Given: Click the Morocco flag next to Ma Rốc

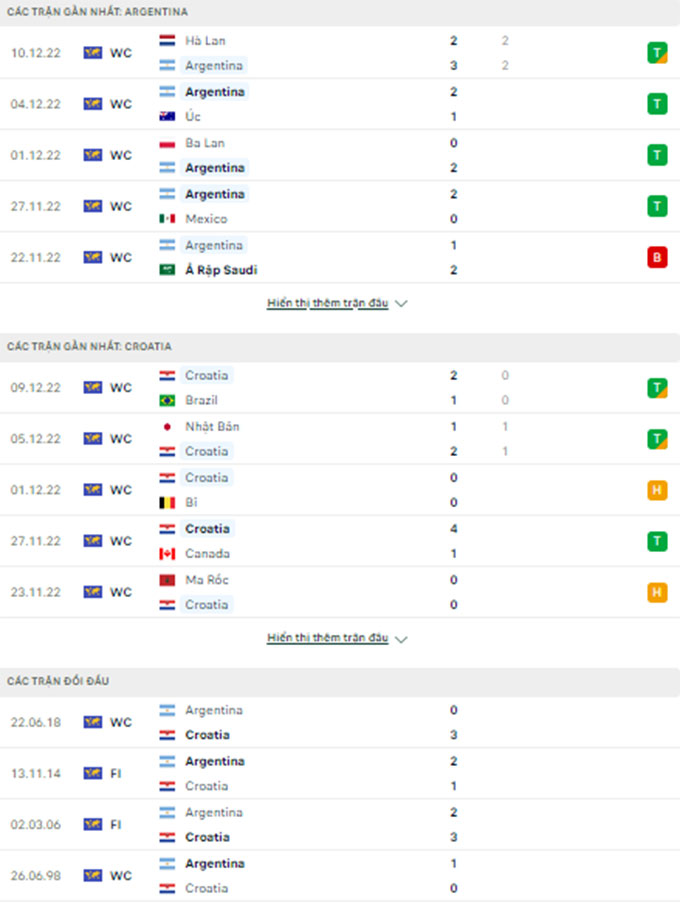Looking at the screenshot, I should tap(168, 580).
